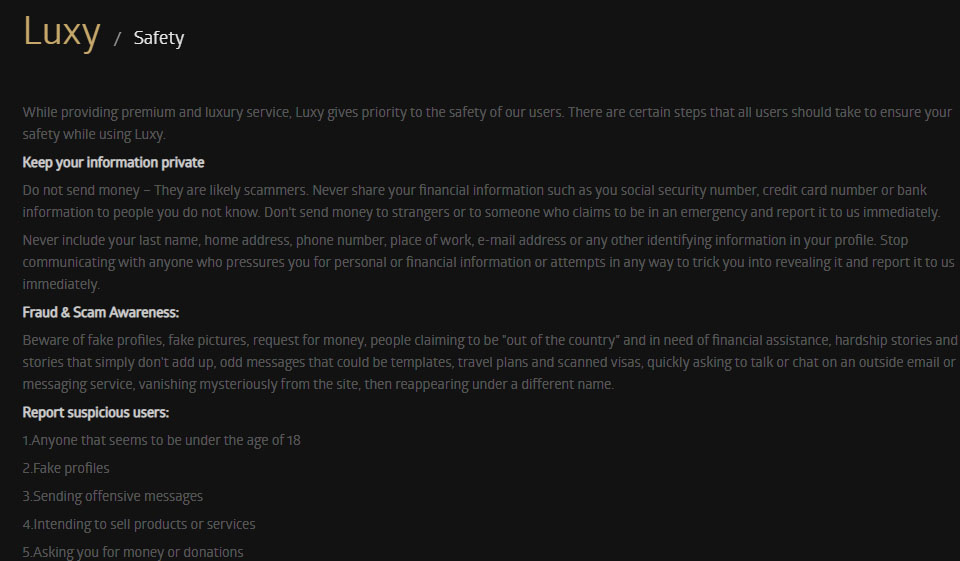This screenshot has height=561, width=960.
Task: Click the "Keep your information private" heading
Action: point(113,162)
